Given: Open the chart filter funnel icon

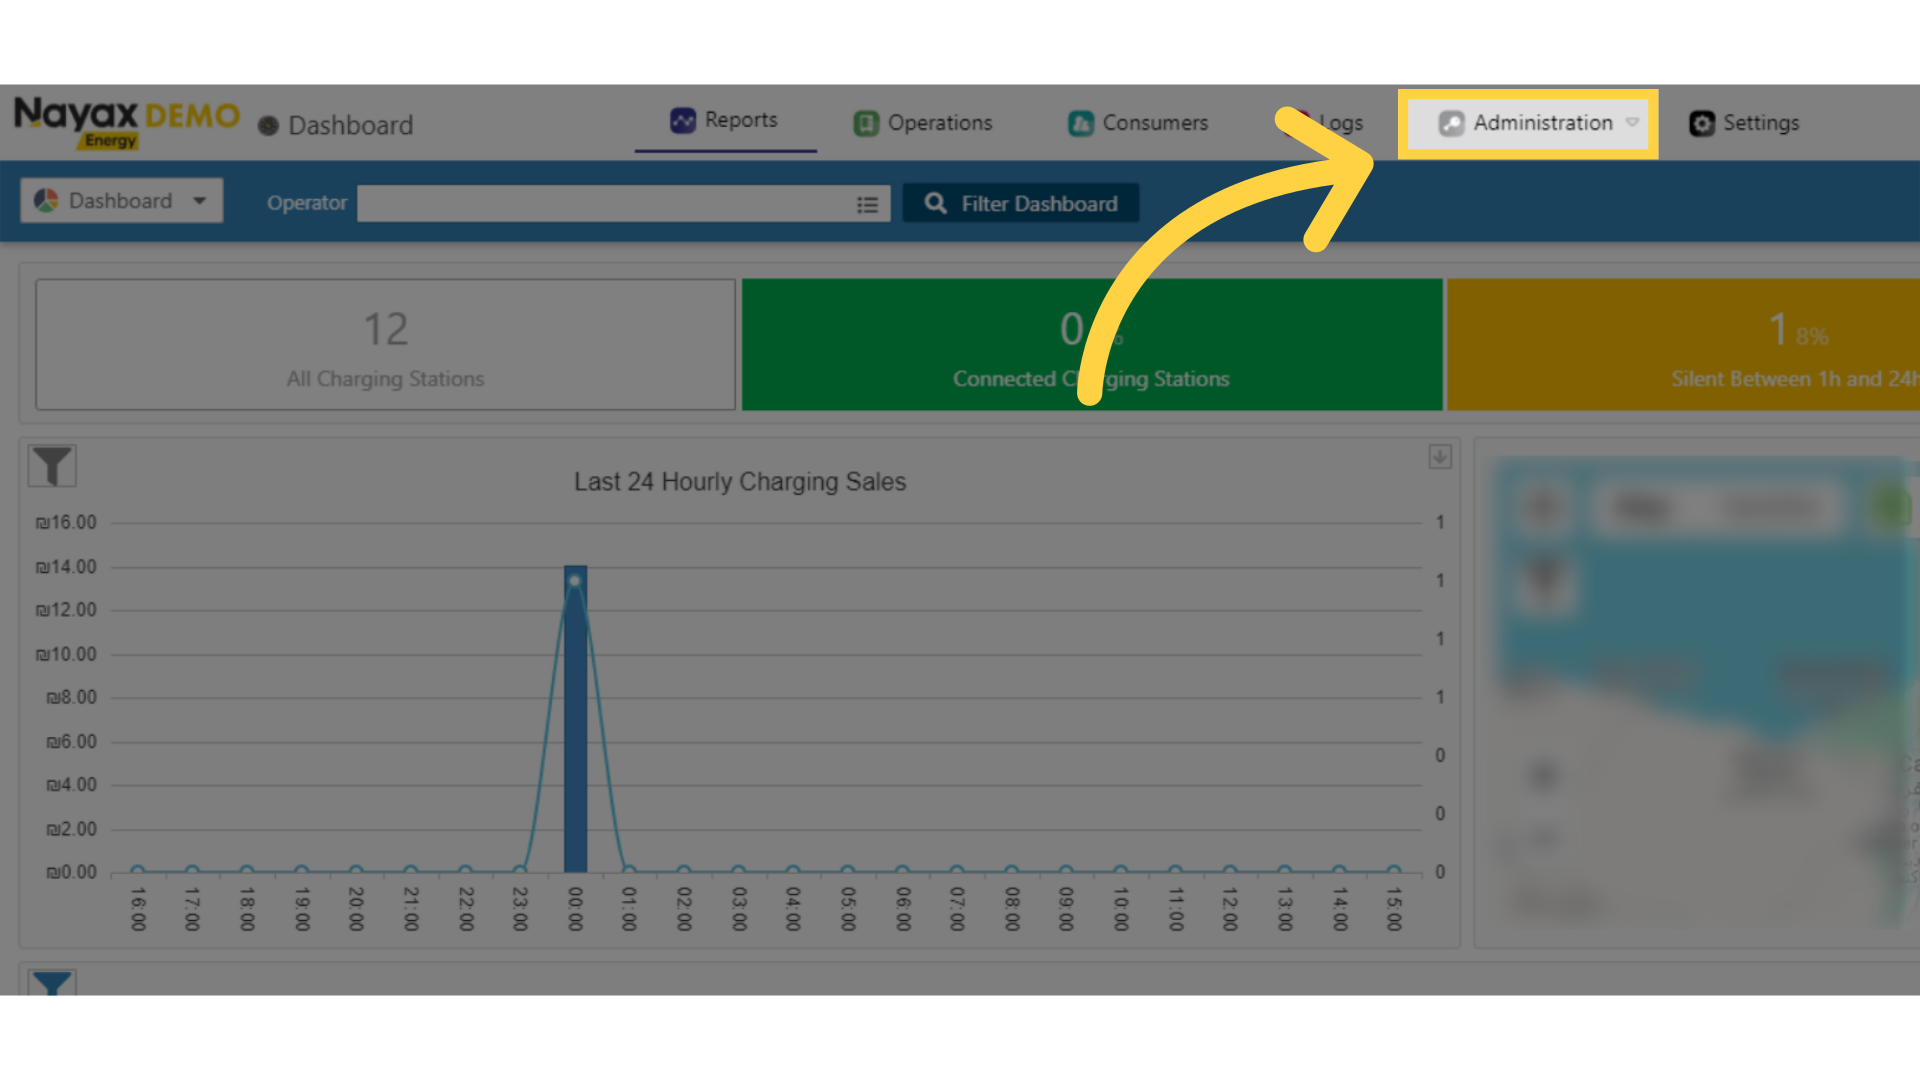Looking at the screenshot, I should [52, 466].
